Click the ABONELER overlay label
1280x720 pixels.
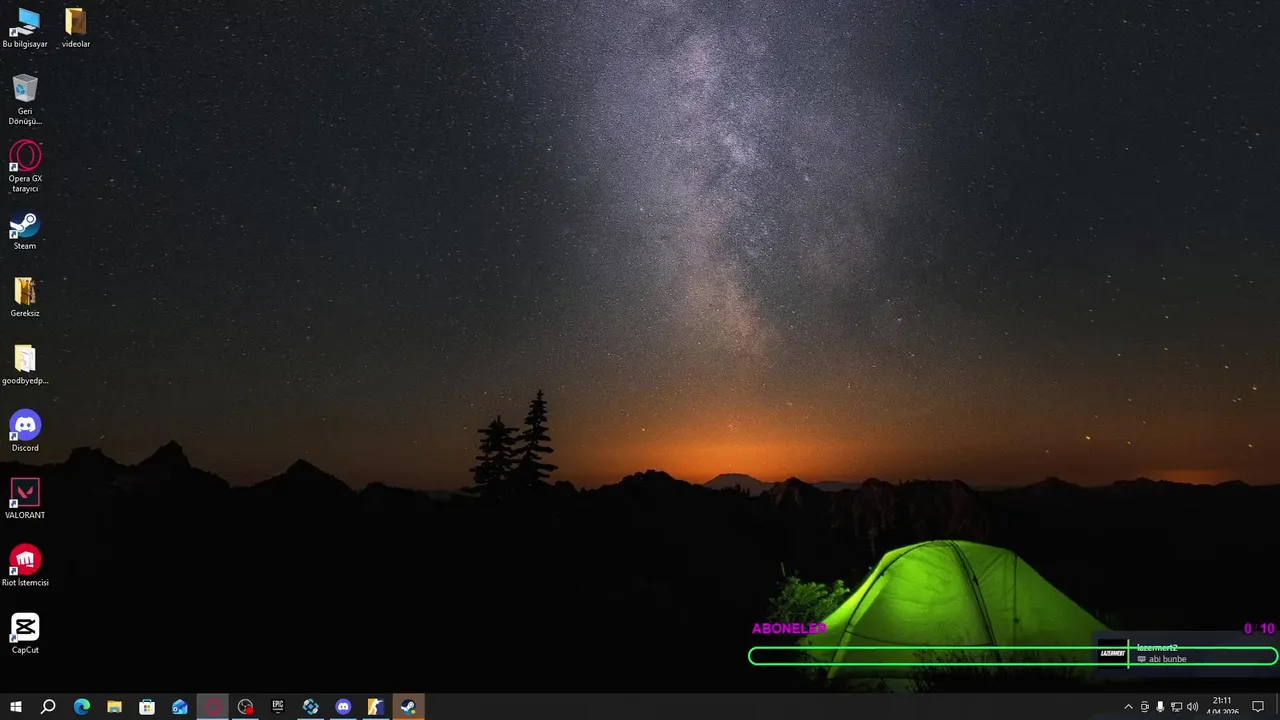[x=789, y=629]
